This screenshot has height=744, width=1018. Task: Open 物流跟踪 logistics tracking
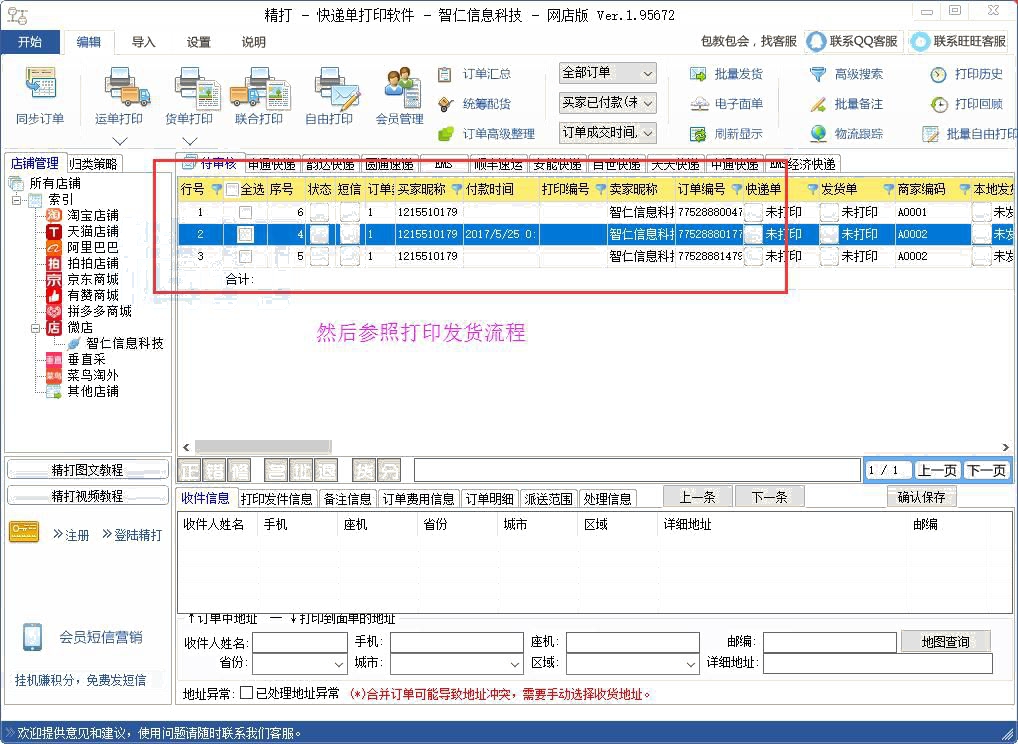pos(819,134)
